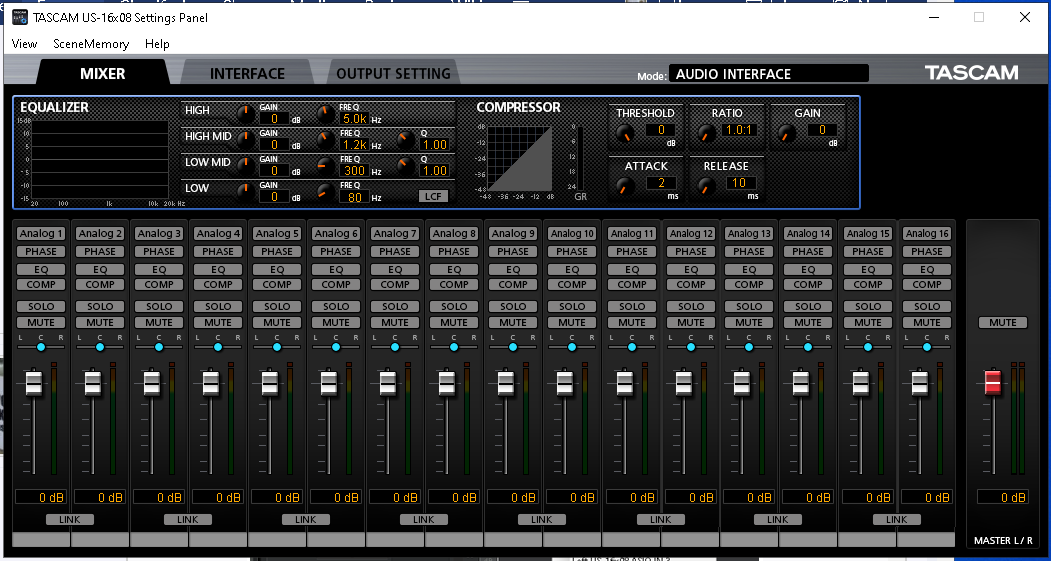Click the compressor ATTACK knob
1051x561 pixels.
coord(625,186)
